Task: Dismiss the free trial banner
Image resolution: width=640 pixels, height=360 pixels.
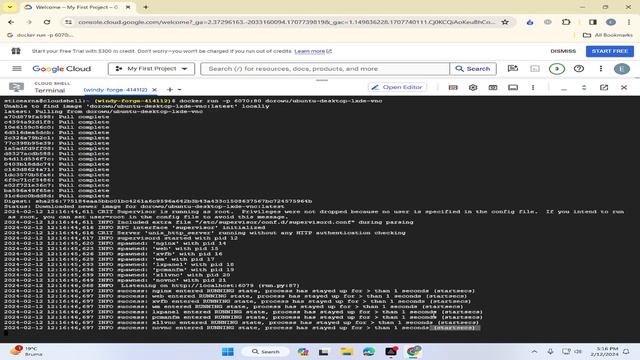Action: (x=563, y=51)
